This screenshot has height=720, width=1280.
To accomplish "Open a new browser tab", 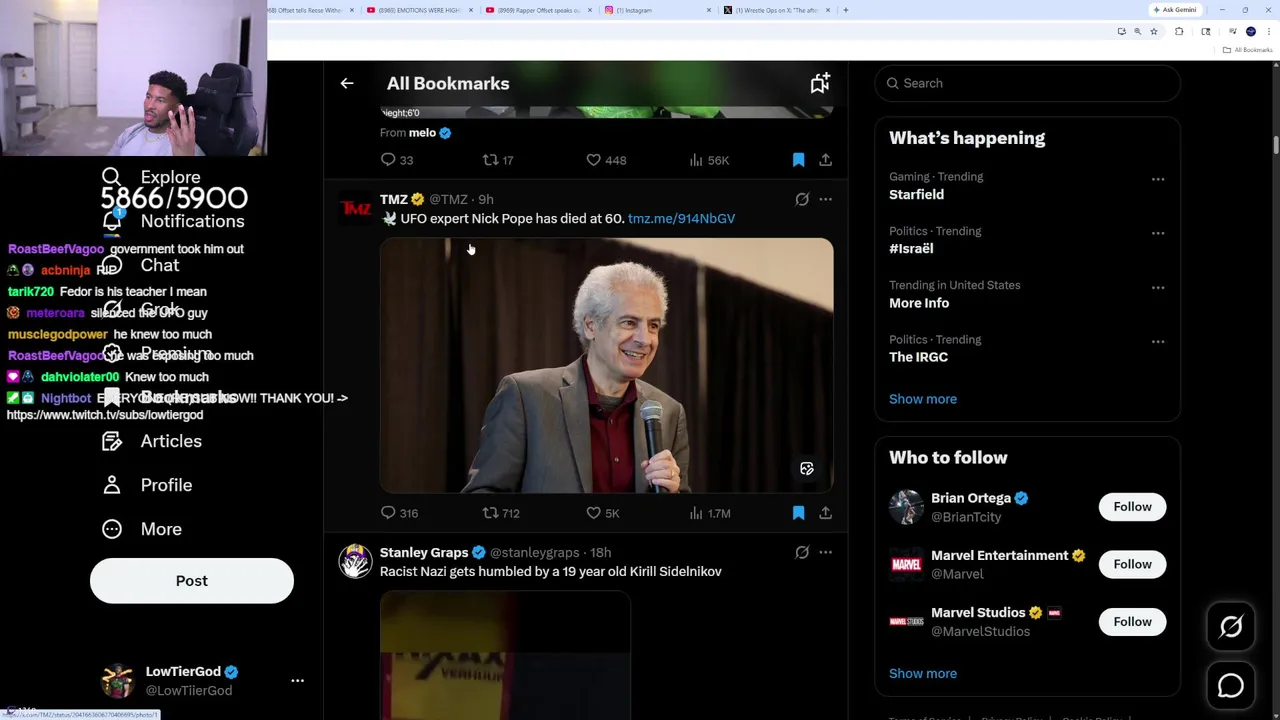I will (846, 10).
